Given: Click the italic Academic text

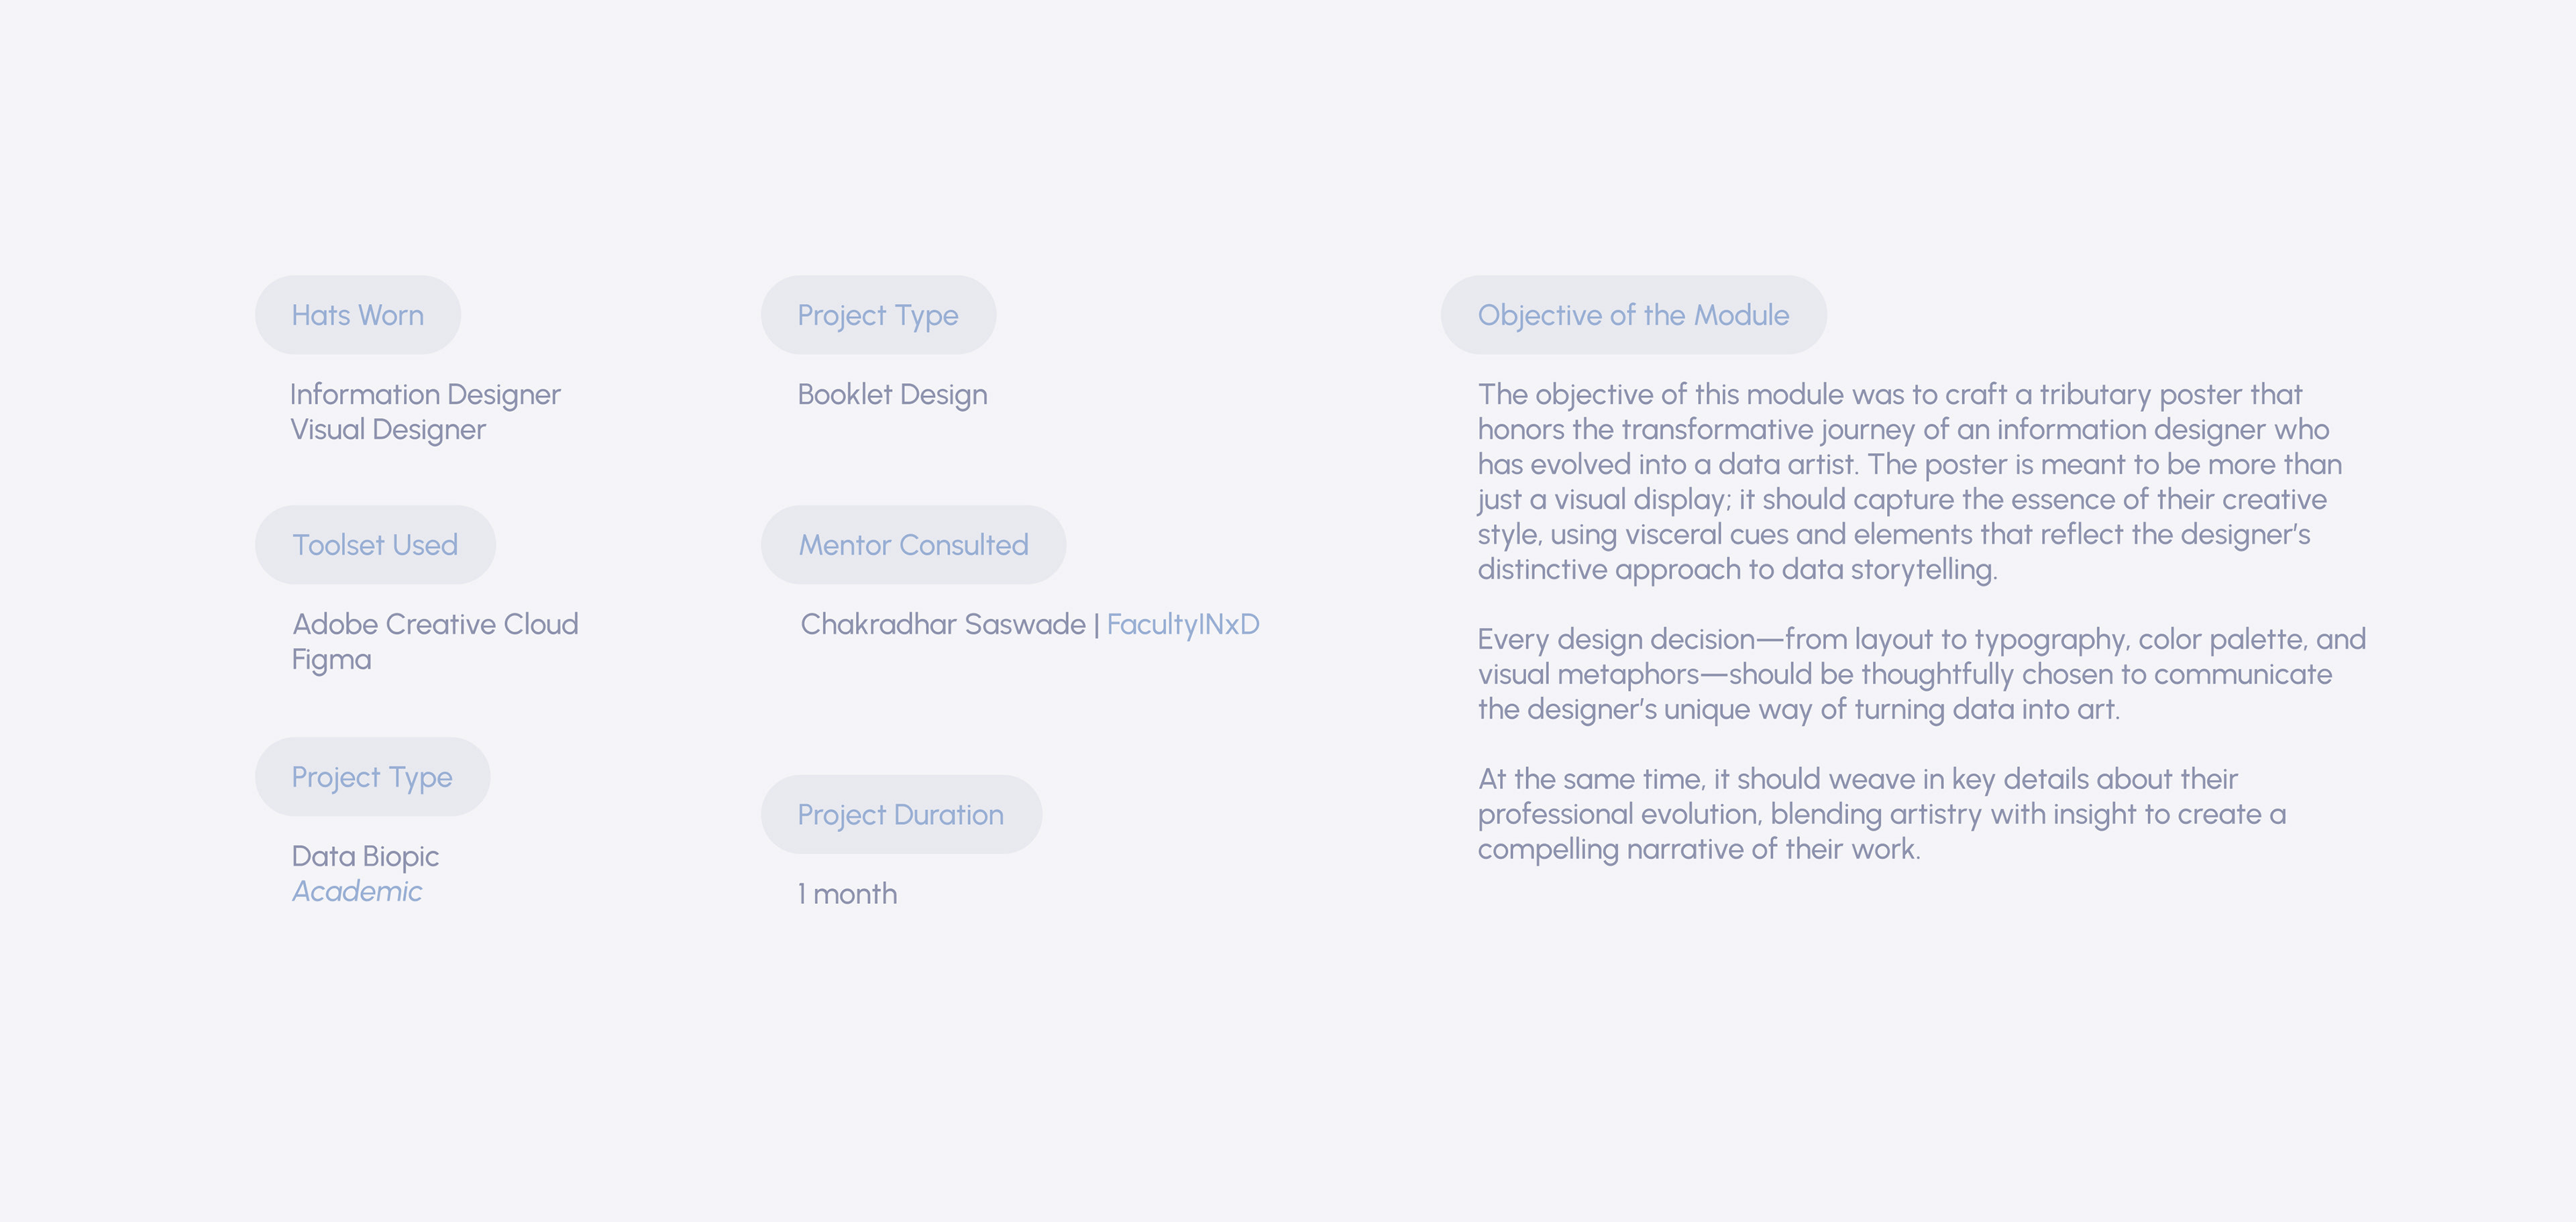Looking at the screenshot, I should pyautogui.click(x=357, y=892).
